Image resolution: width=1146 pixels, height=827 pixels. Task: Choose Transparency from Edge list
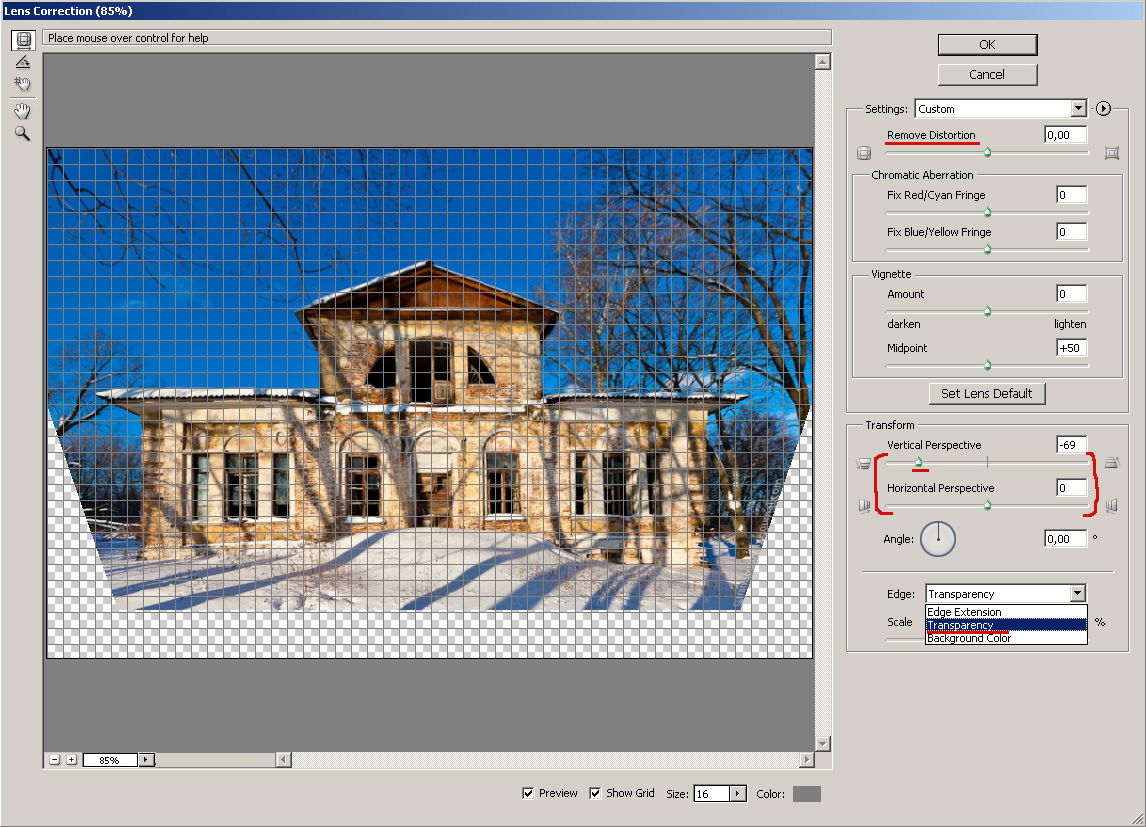pyautogui.click(x=1006, y=625)
